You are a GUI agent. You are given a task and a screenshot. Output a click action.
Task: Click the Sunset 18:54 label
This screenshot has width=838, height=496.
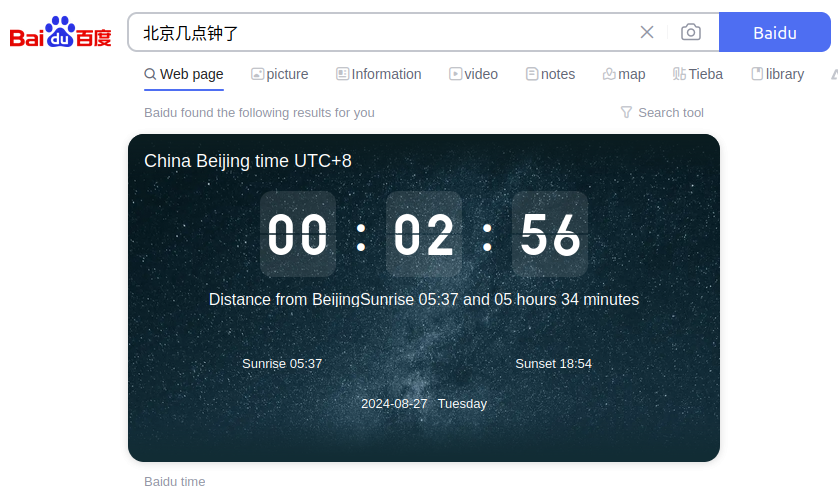553,363
